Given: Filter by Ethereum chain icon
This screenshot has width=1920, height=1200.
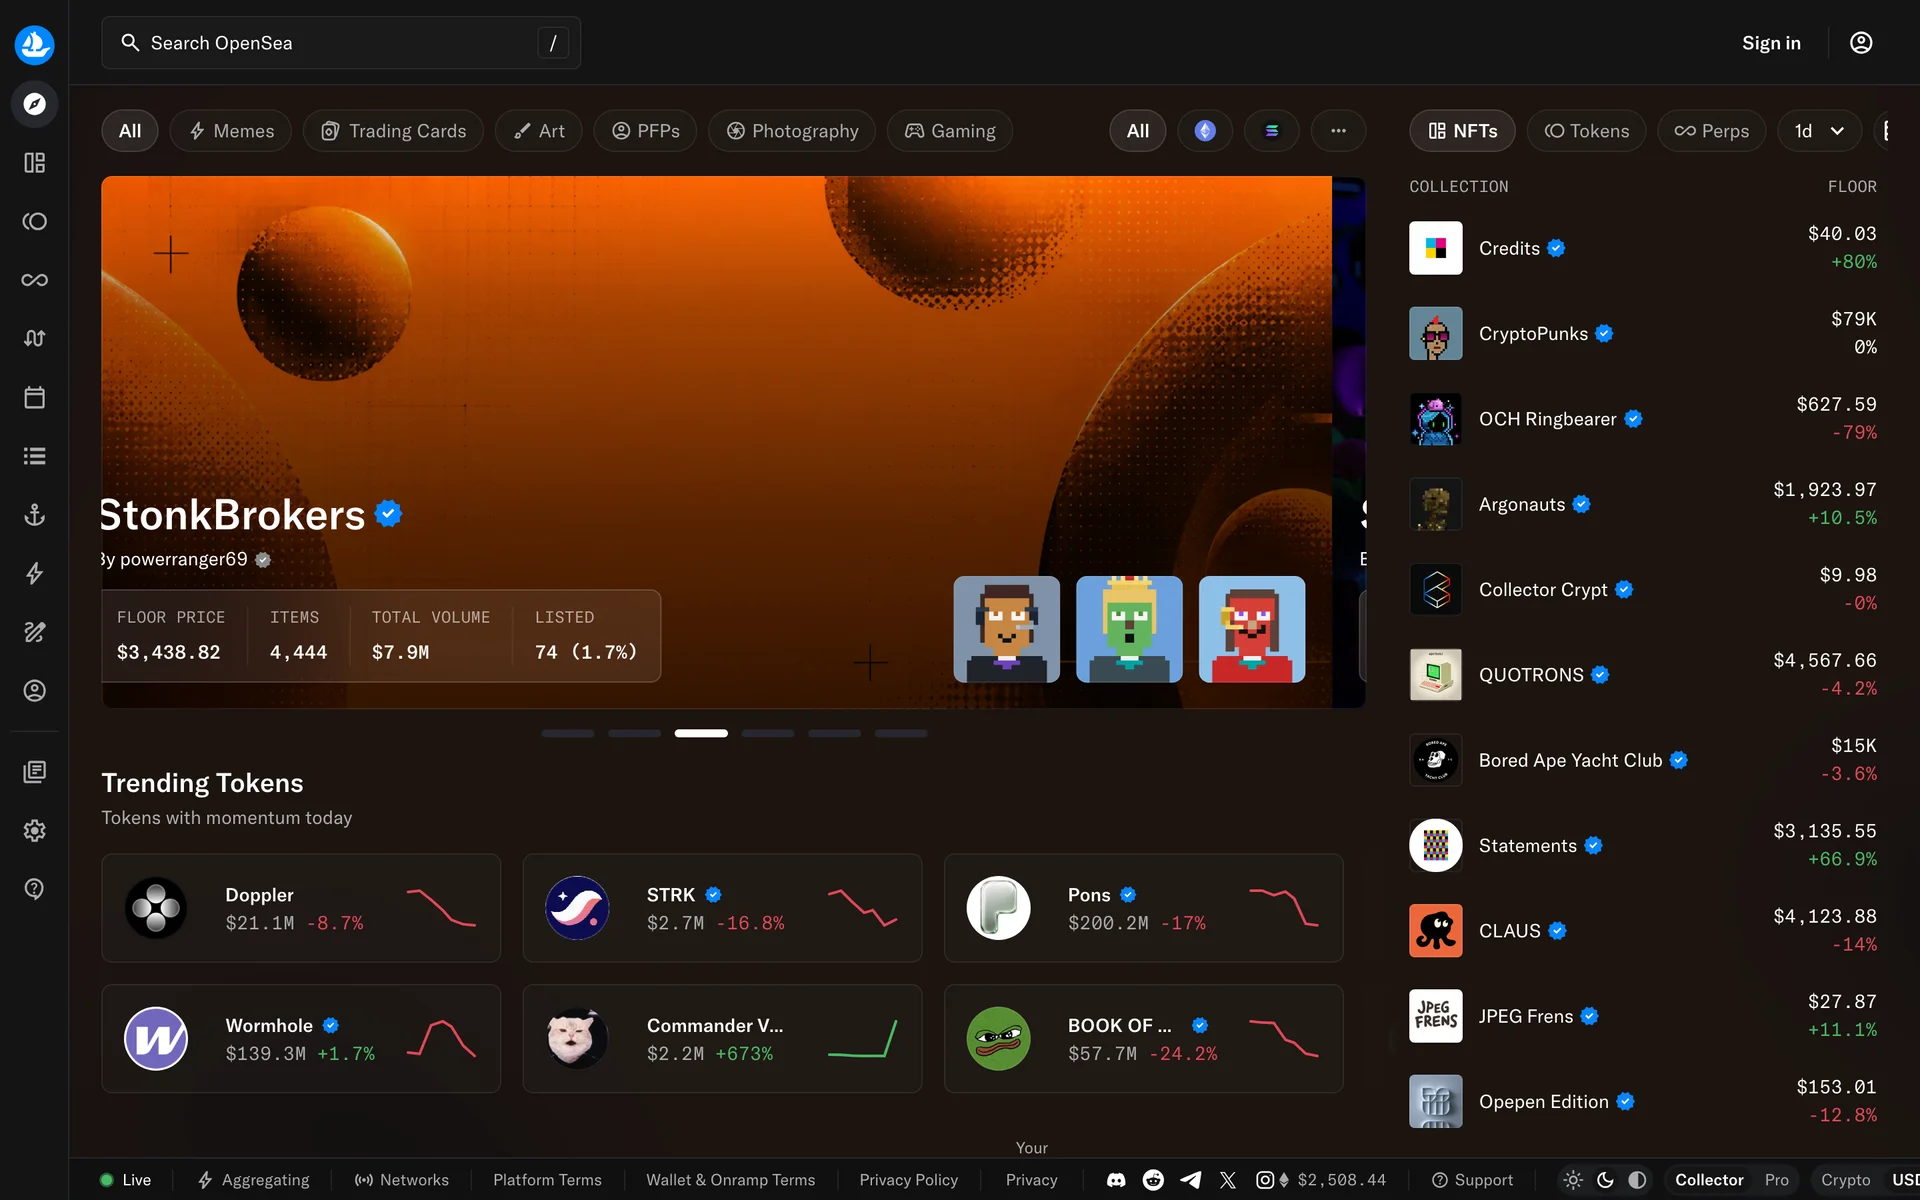Looking at the screenshot, I should tap(1205, 131).
